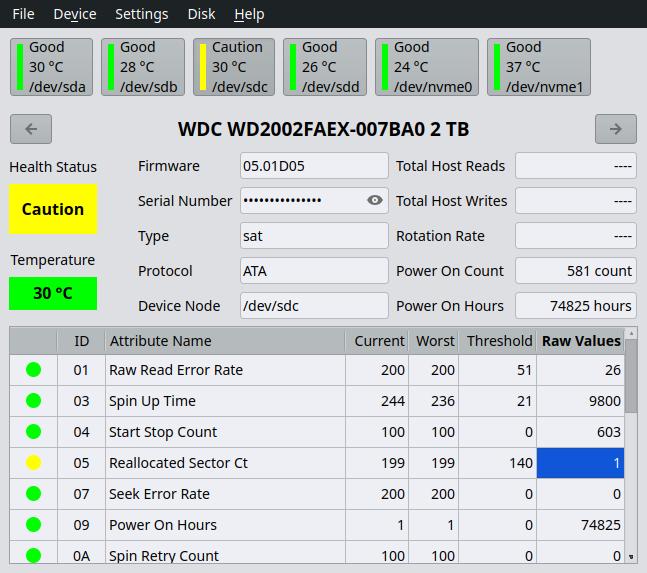Select the /dev/sda disk button

(51, 67)
